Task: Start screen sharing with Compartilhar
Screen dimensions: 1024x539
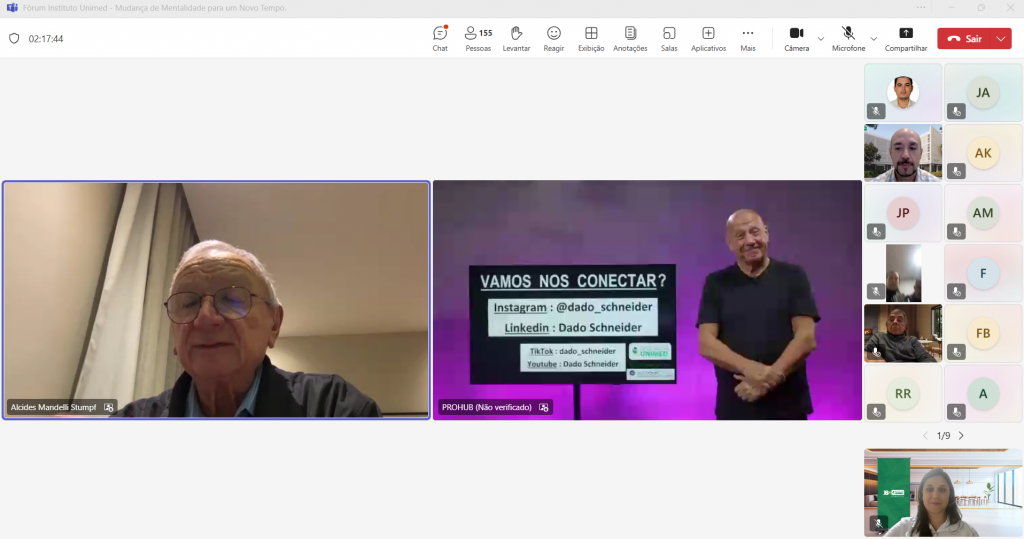Action: point(906,39)
